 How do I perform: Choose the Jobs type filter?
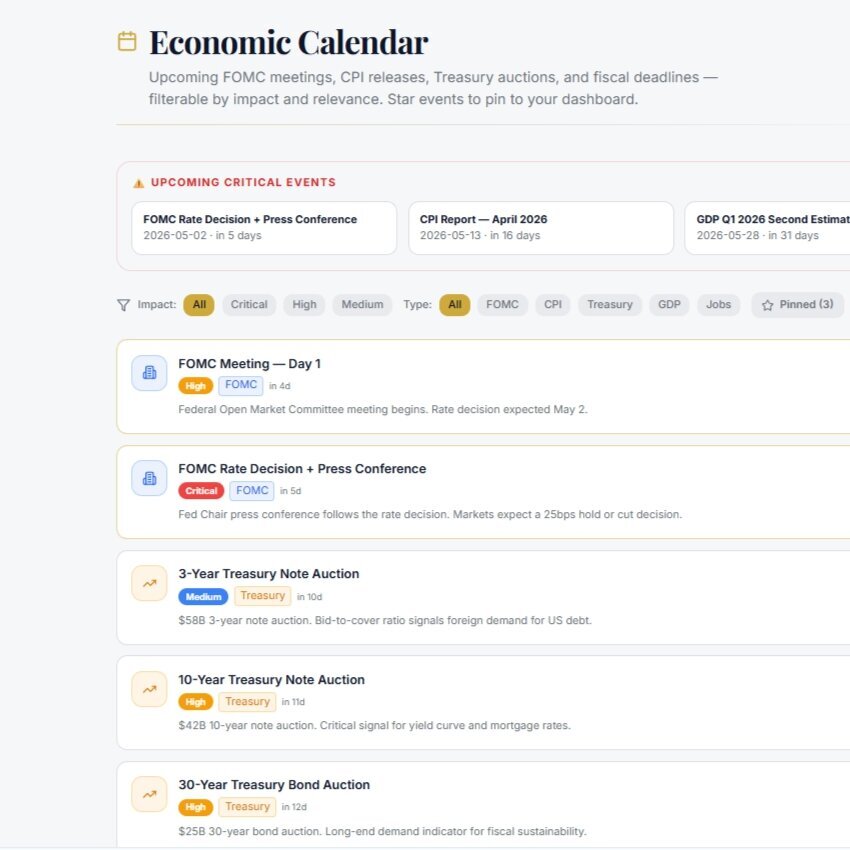[x=718, y=305]
